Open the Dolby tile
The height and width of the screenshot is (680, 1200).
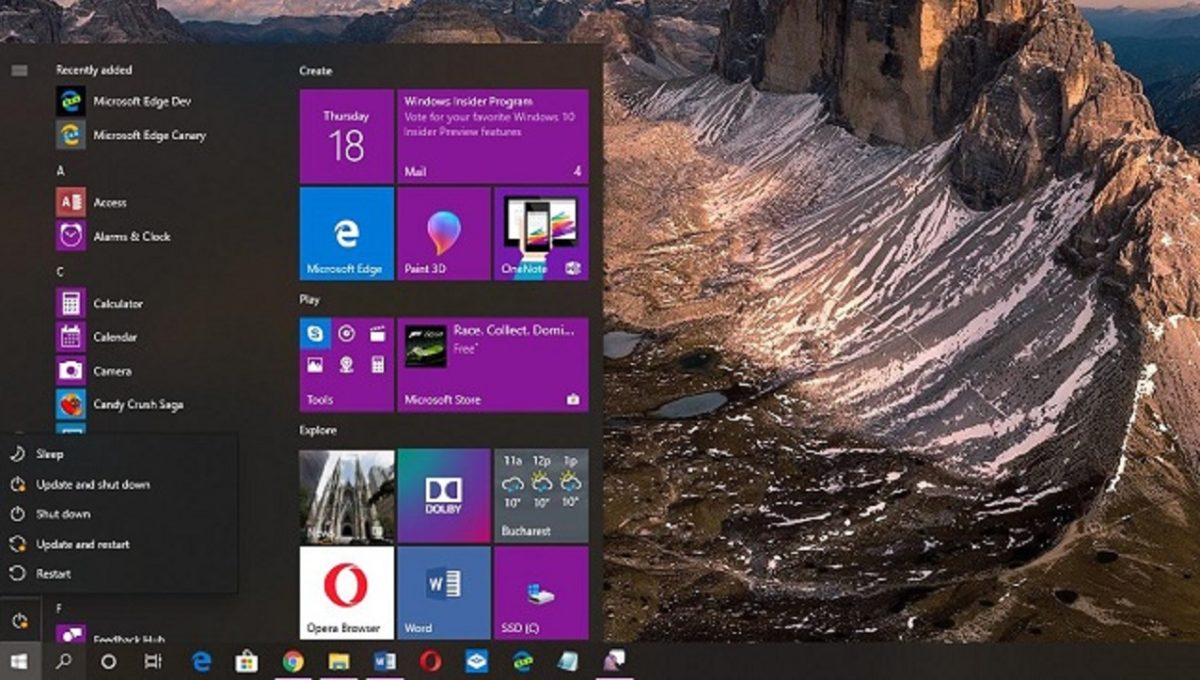pos(443,496)
